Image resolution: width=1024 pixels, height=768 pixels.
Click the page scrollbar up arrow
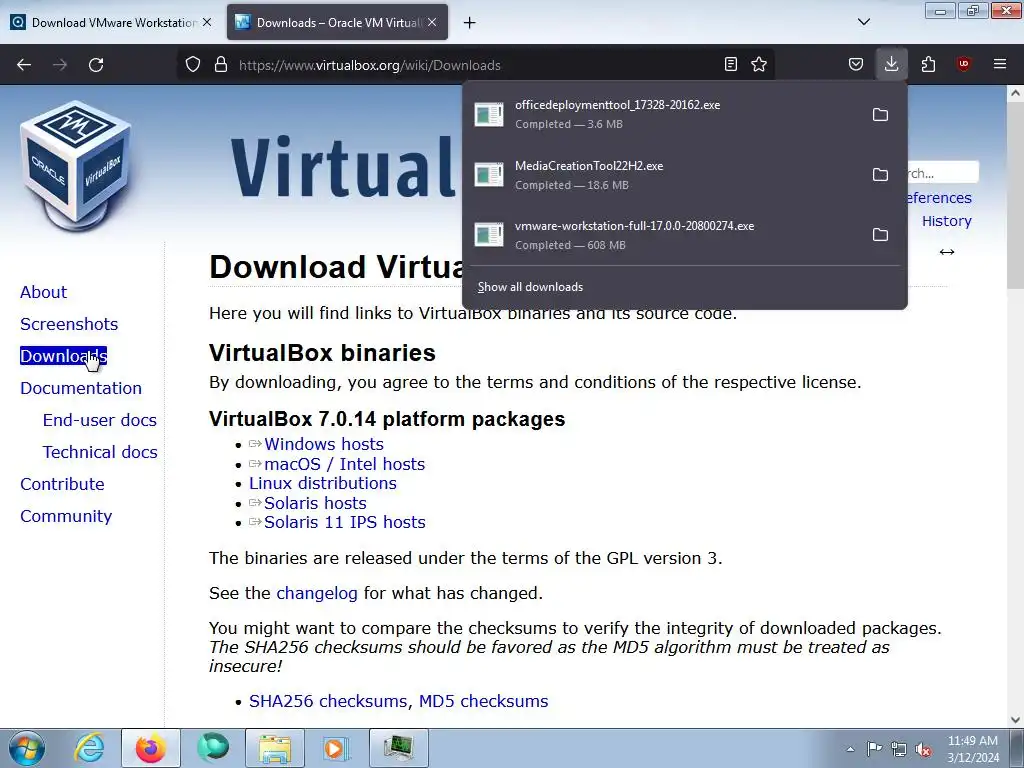(x=1016, y=93)
